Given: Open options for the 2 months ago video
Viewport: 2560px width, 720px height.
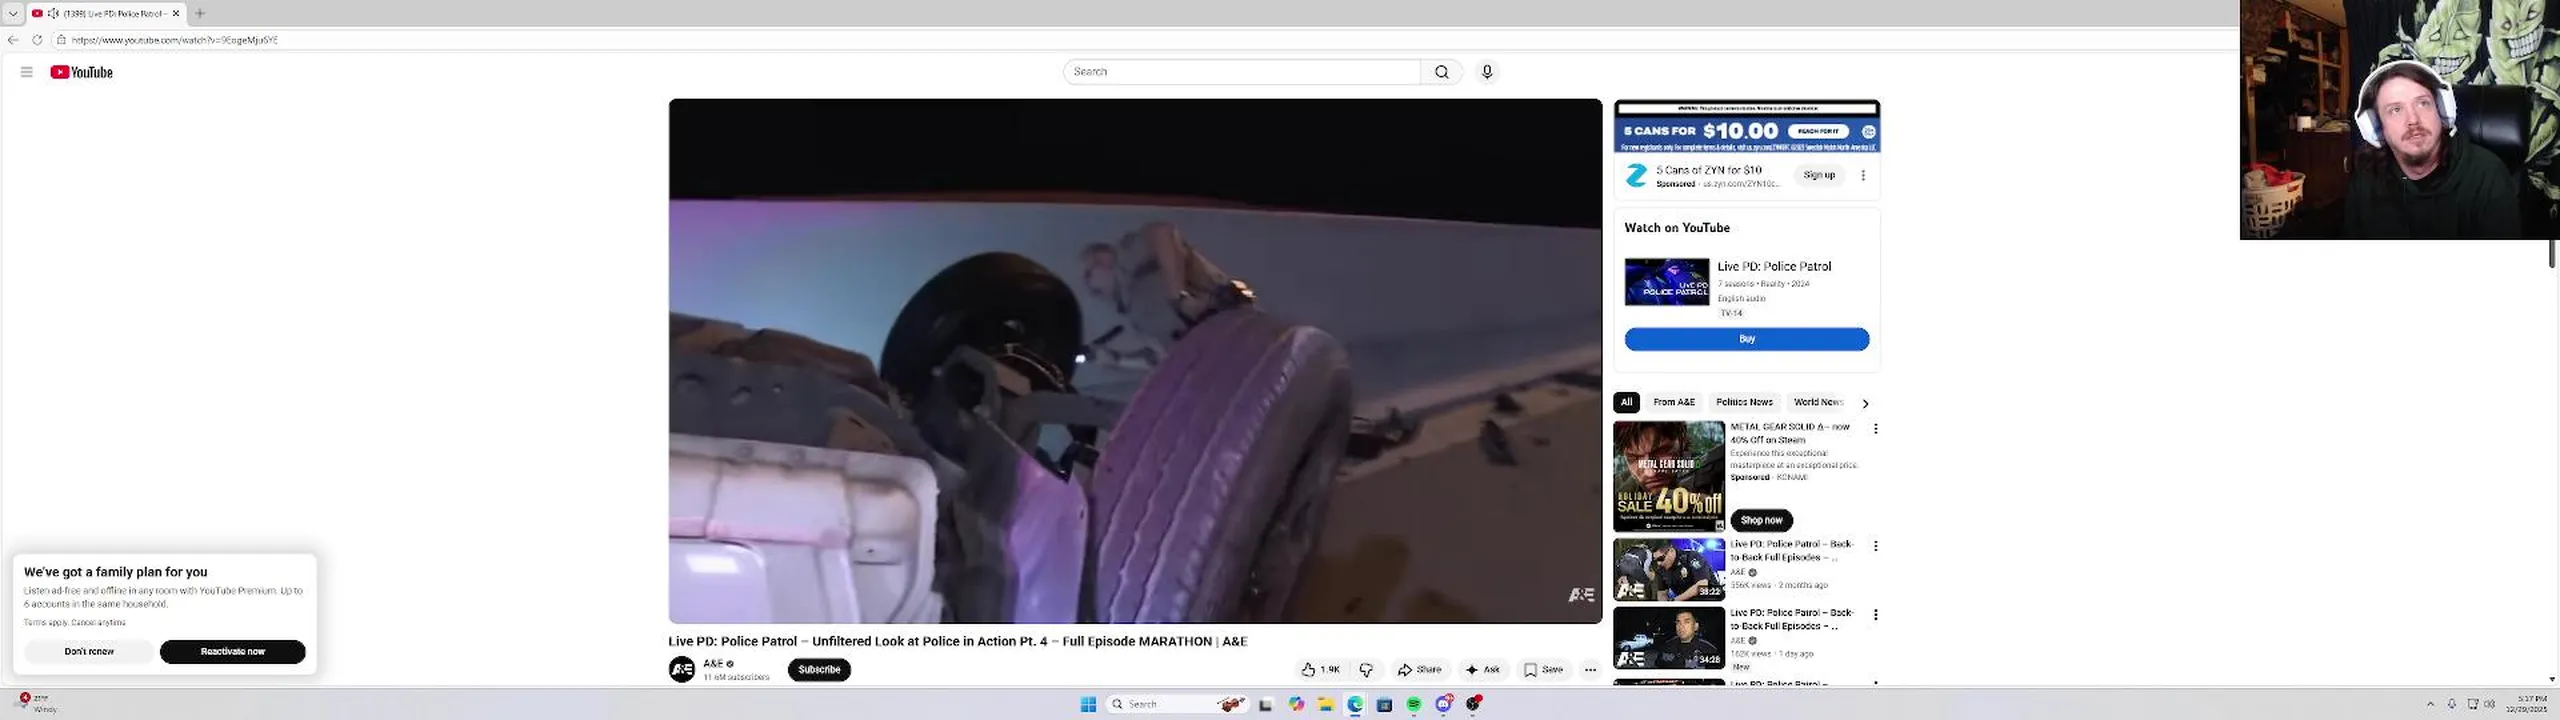Looking at the screenshot, I should point(1876,546).
